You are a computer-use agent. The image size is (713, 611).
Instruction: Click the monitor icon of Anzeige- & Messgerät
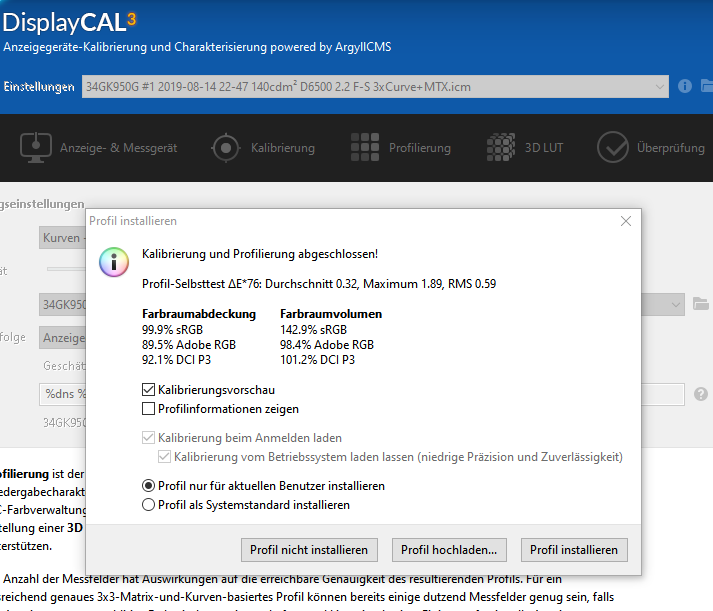[35, 147]
